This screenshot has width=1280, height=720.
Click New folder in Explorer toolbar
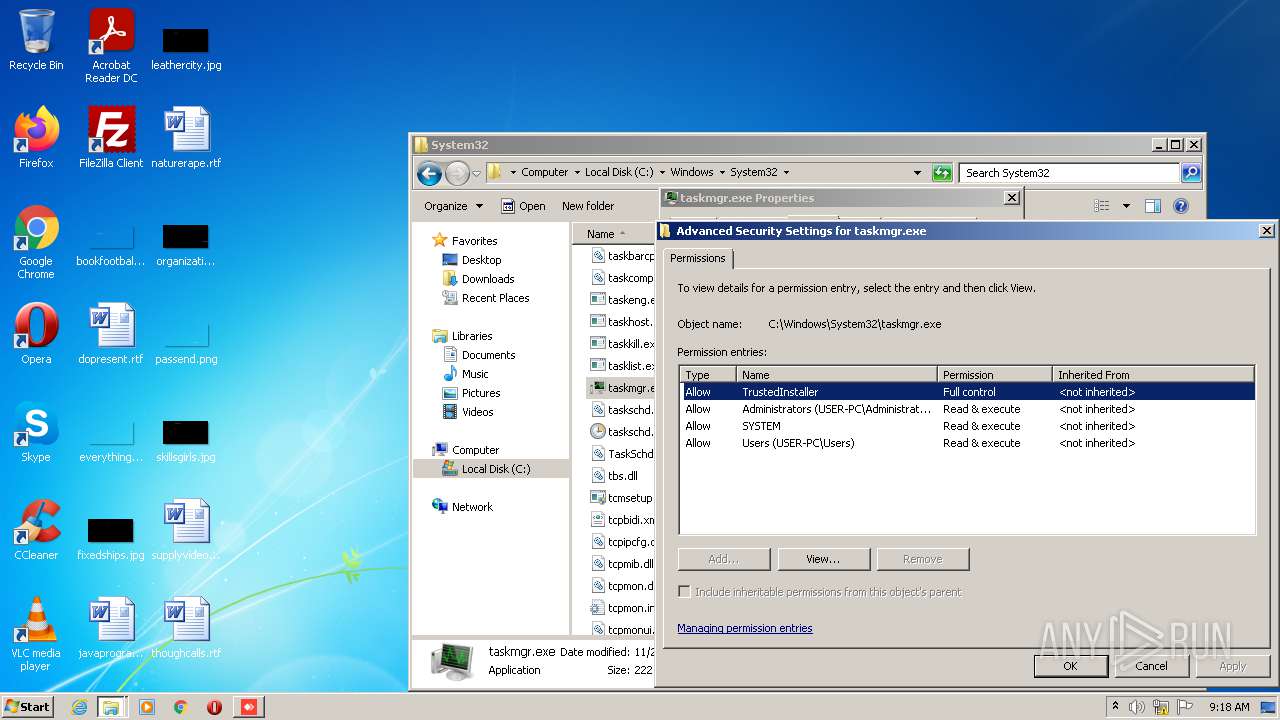[x=588, y=206]
